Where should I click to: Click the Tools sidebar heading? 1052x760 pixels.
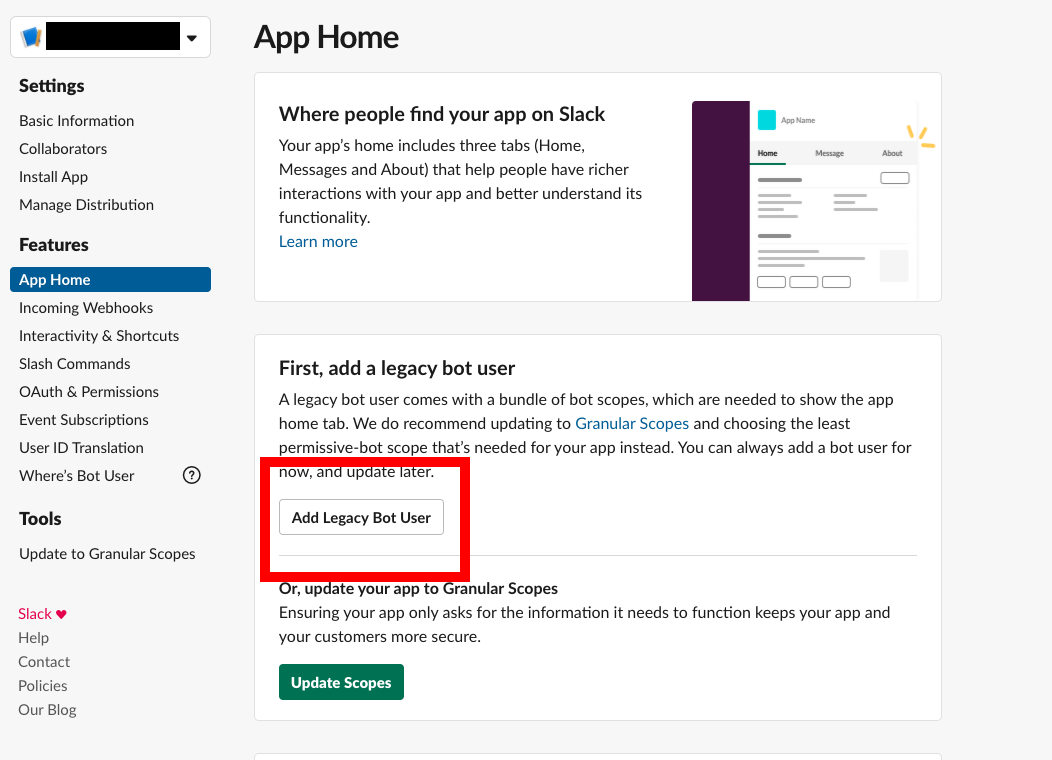(40, 519)
